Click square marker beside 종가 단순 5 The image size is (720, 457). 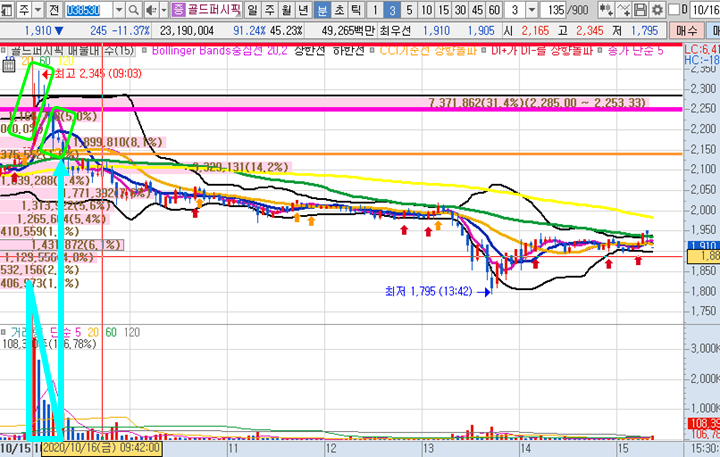600,50
